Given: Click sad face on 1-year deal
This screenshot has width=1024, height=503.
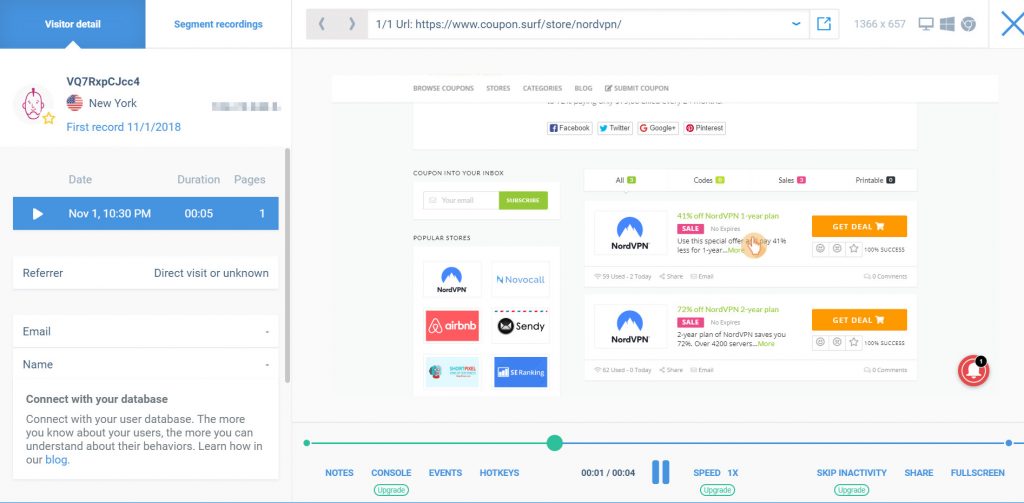Looking at the screenshot, I should [837, 249].
